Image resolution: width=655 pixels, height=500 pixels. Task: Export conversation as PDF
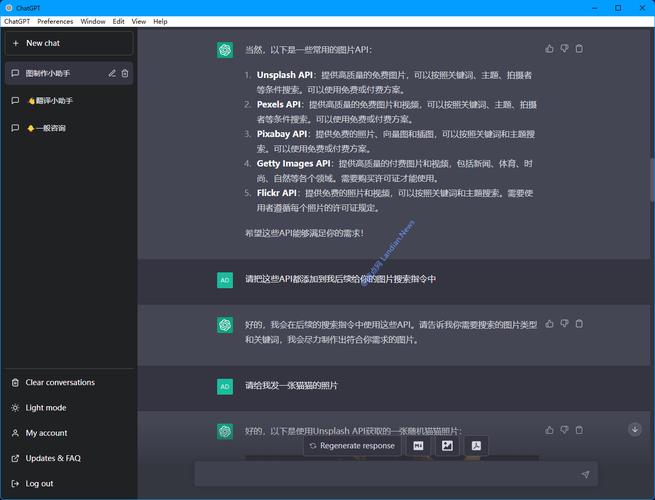[x=476, y=446]
